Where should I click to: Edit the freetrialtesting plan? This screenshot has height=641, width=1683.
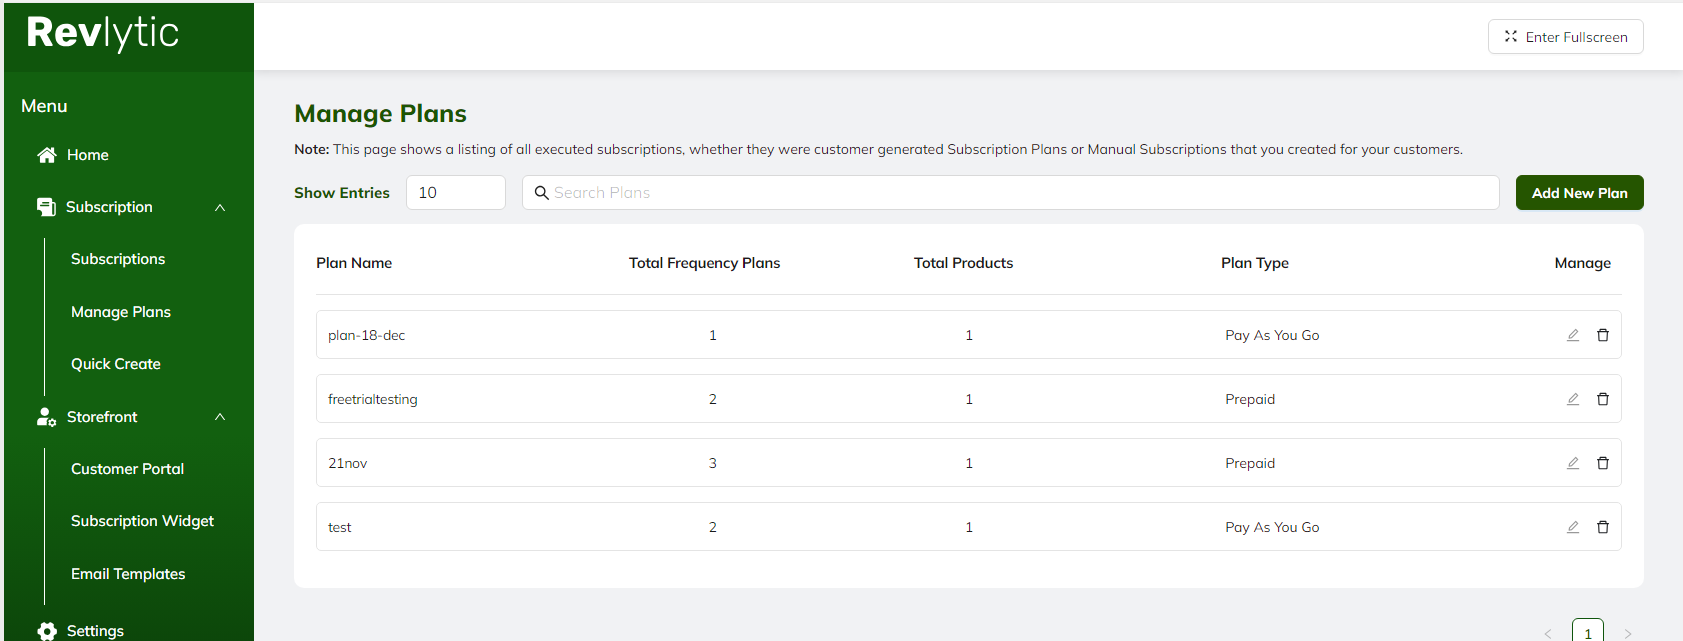click(x=1572, y=399)
